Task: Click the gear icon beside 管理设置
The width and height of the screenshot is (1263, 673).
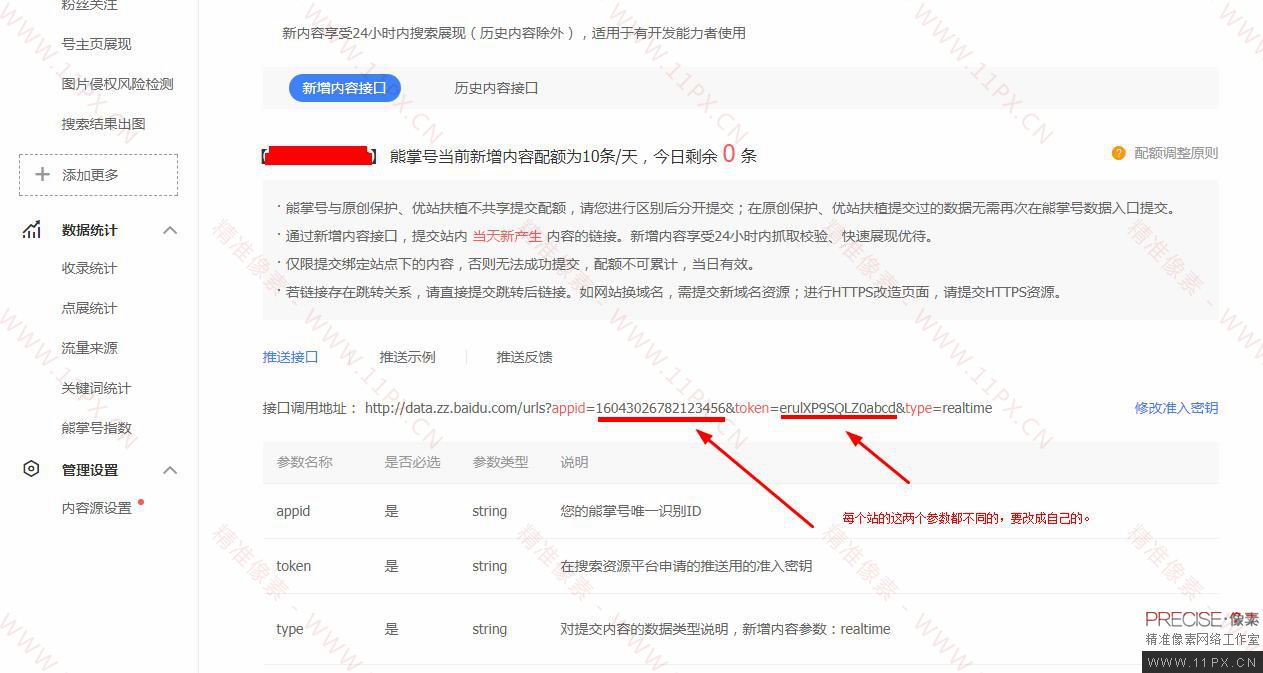Action: point(31,469)
